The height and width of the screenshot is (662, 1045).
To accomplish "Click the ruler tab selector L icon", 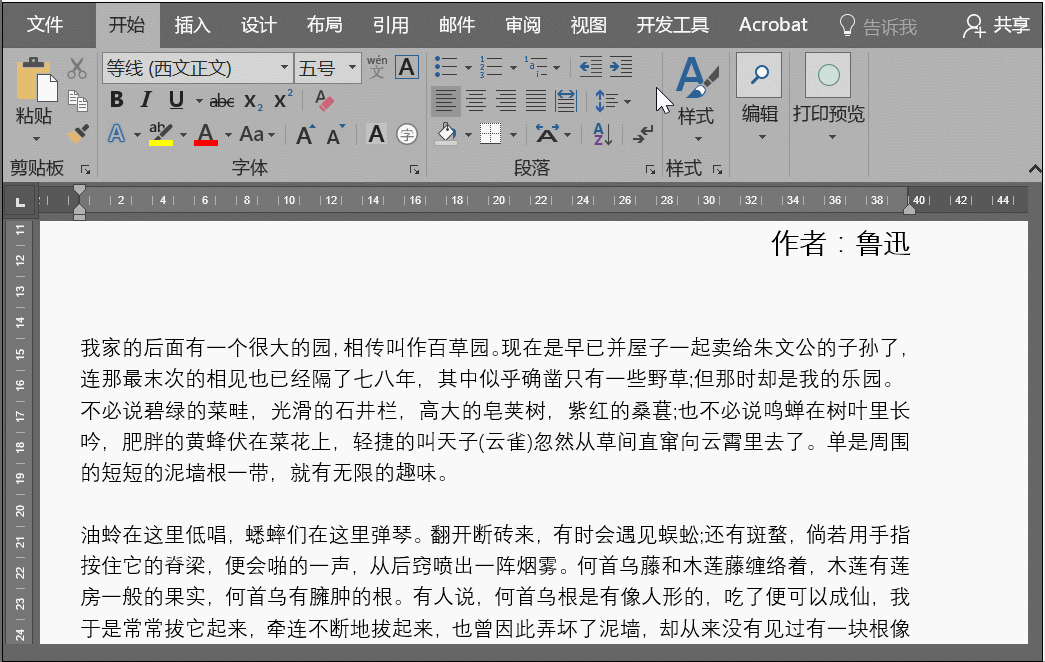I will [21, 201].
